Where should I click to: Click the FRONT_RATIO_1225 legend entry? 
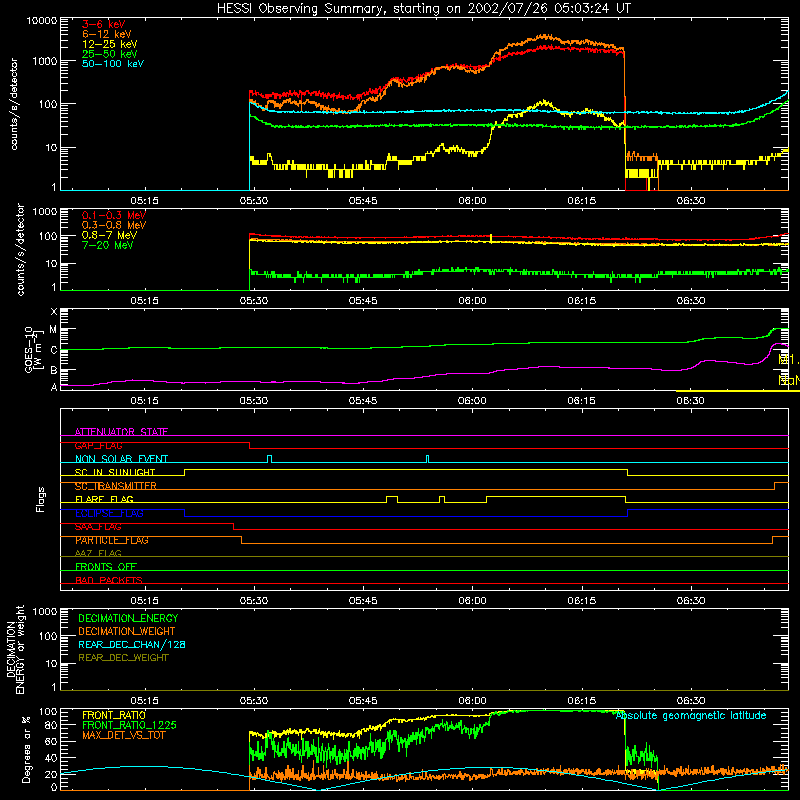coord(129,725)
